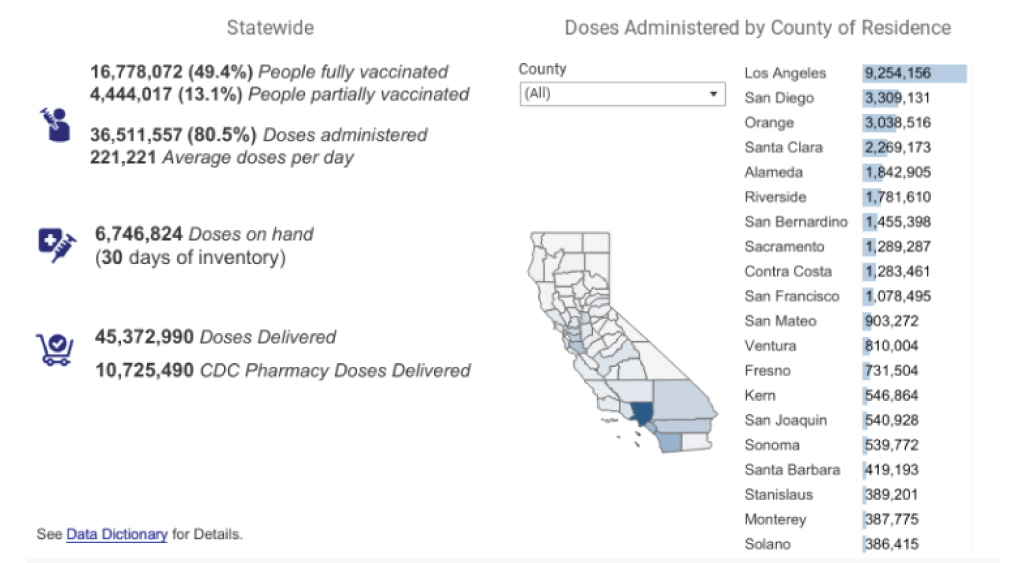
Task: Click the doses on hand vial icon
Action: click(x=56, y=243)
